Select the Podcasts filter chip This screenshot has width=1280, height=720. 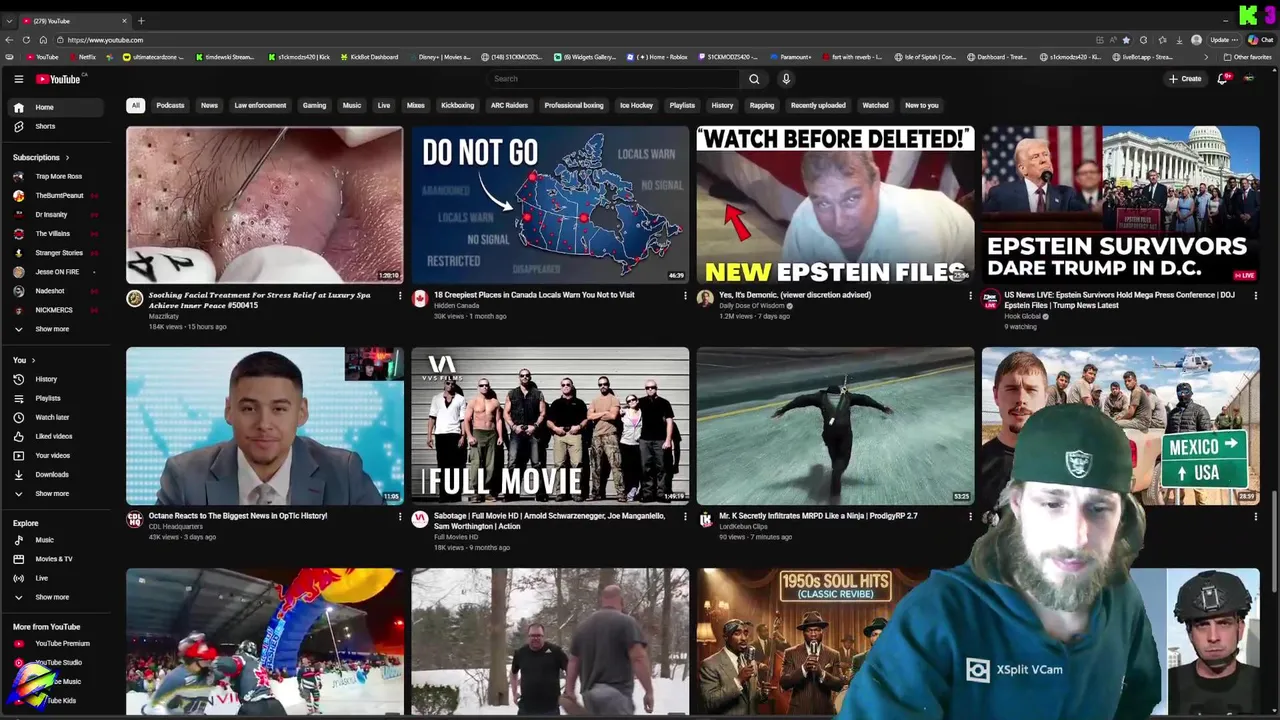(170, 105)
